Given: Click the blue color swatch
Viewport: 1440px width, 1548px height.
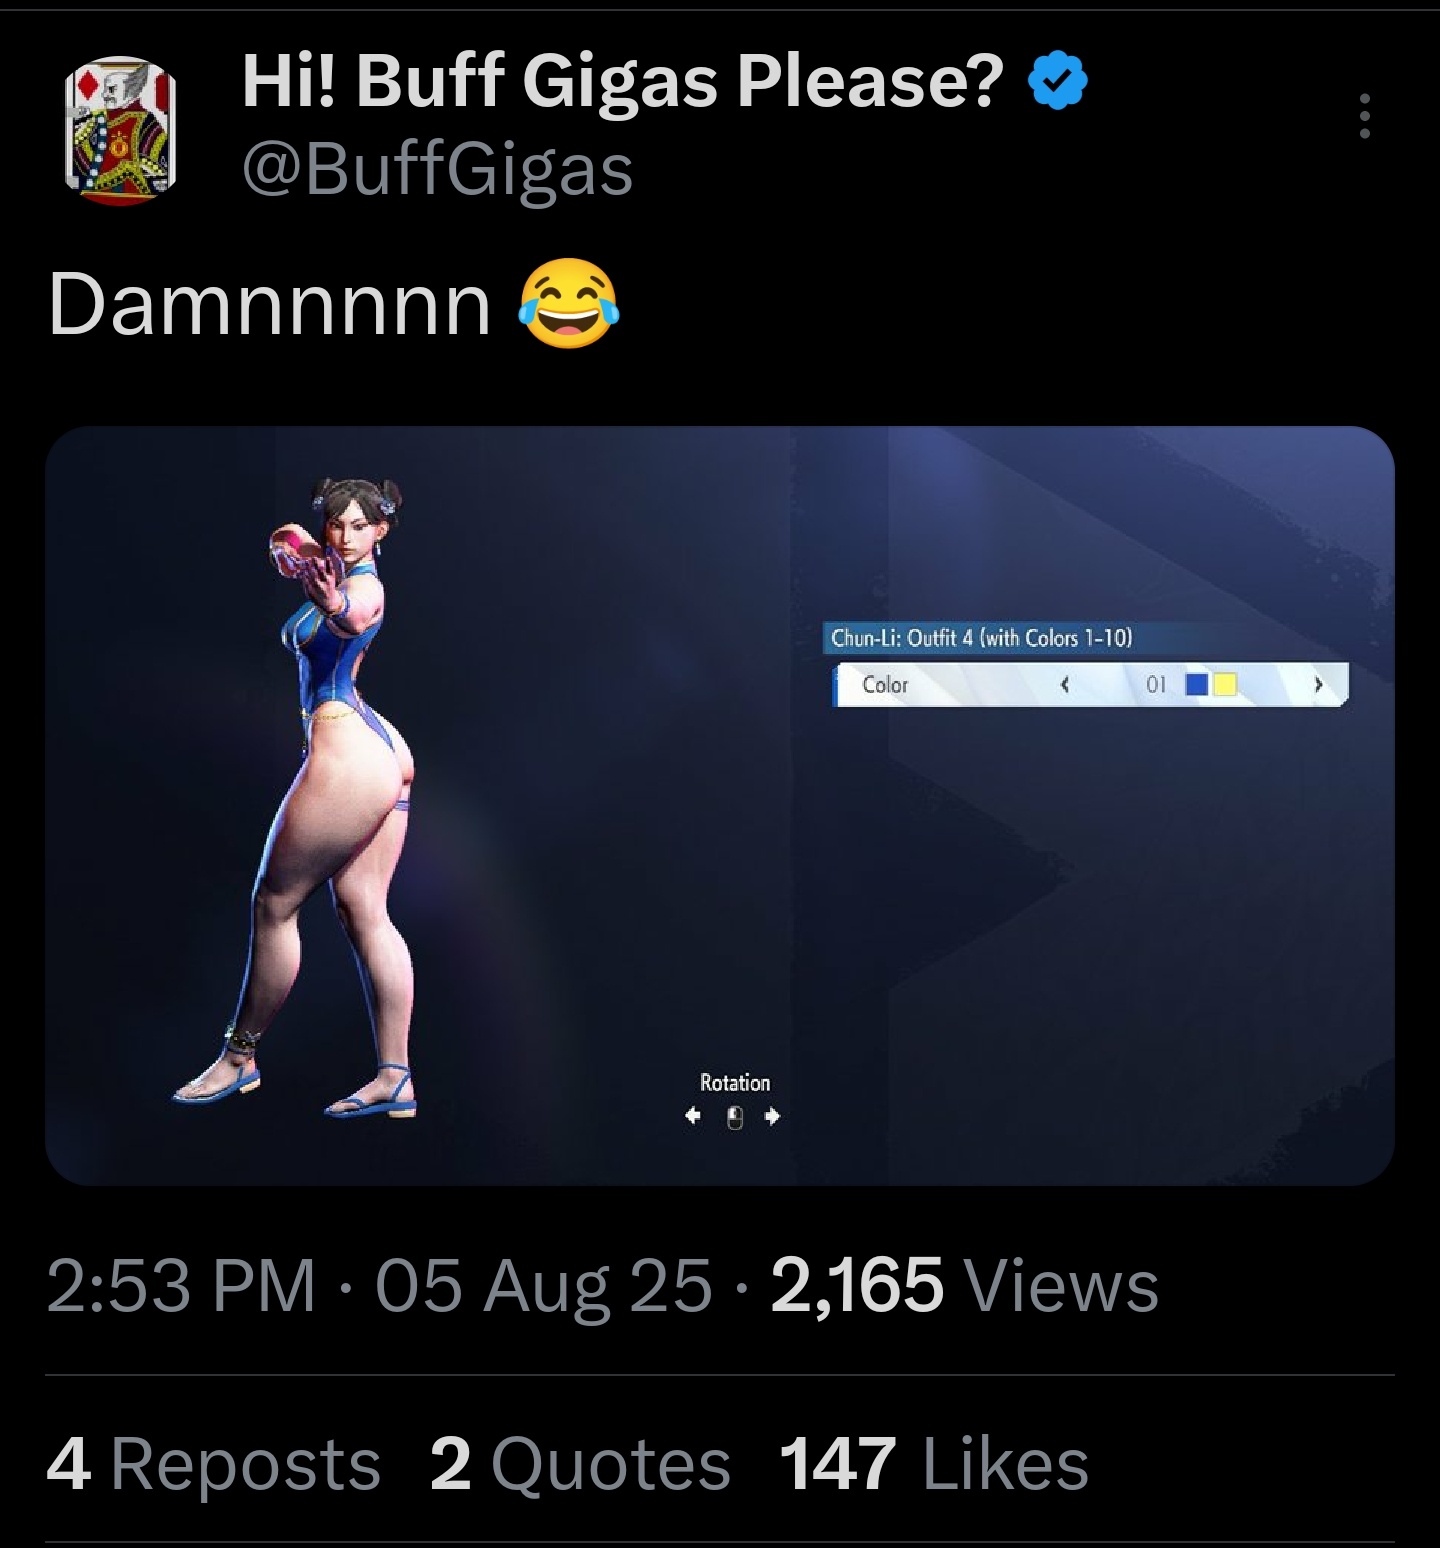Looking at the screenshot, I should tap(1197, 685).
